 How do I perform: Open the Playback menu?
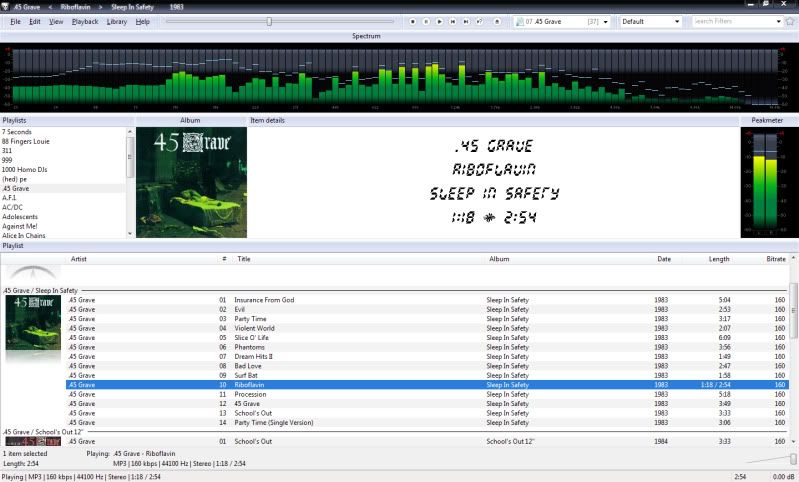(85, 21)
